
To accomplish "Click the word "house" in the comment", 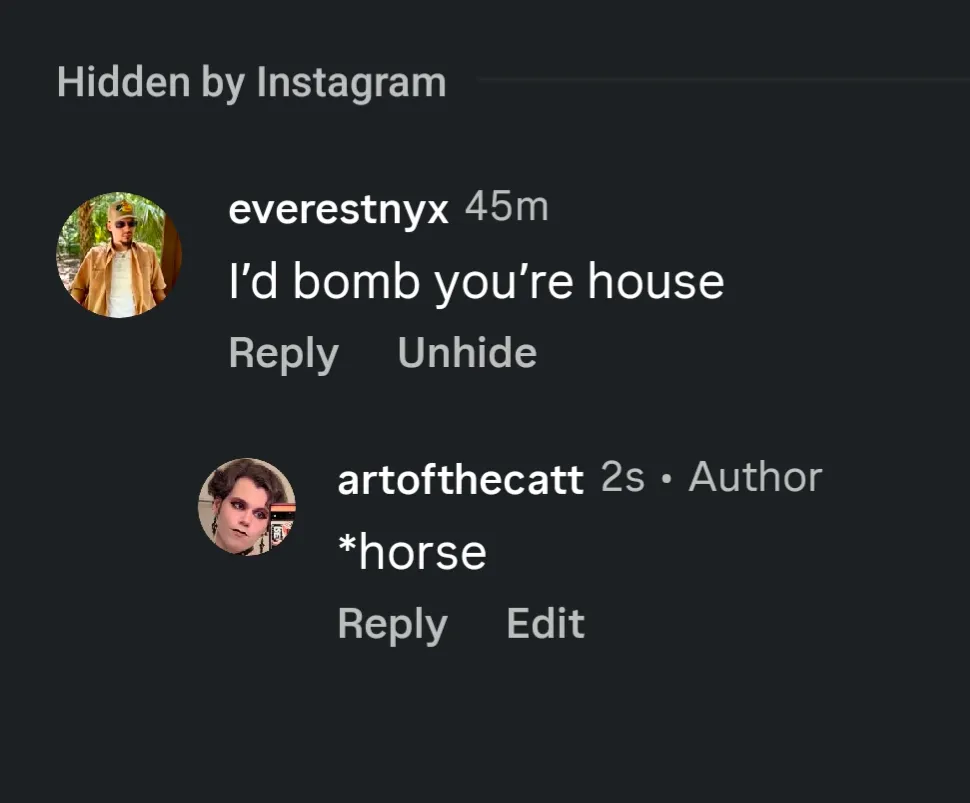I will point(656,281).
